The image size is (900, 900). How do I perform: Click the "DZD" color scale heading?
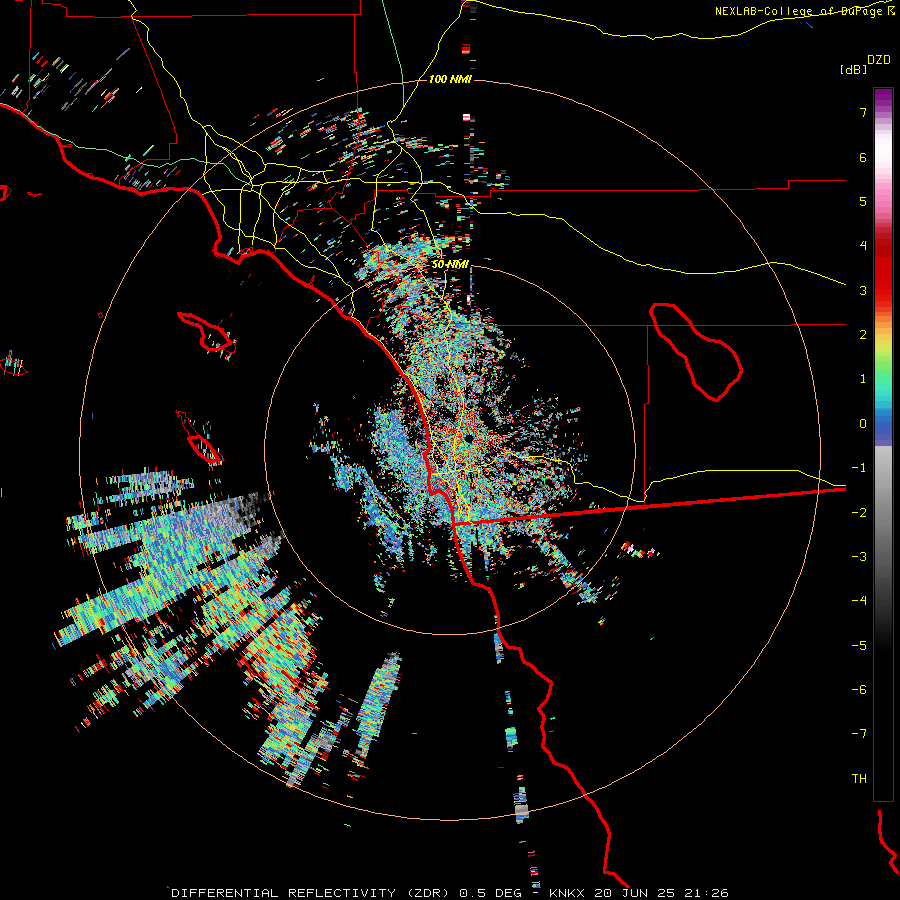[879, 60]
